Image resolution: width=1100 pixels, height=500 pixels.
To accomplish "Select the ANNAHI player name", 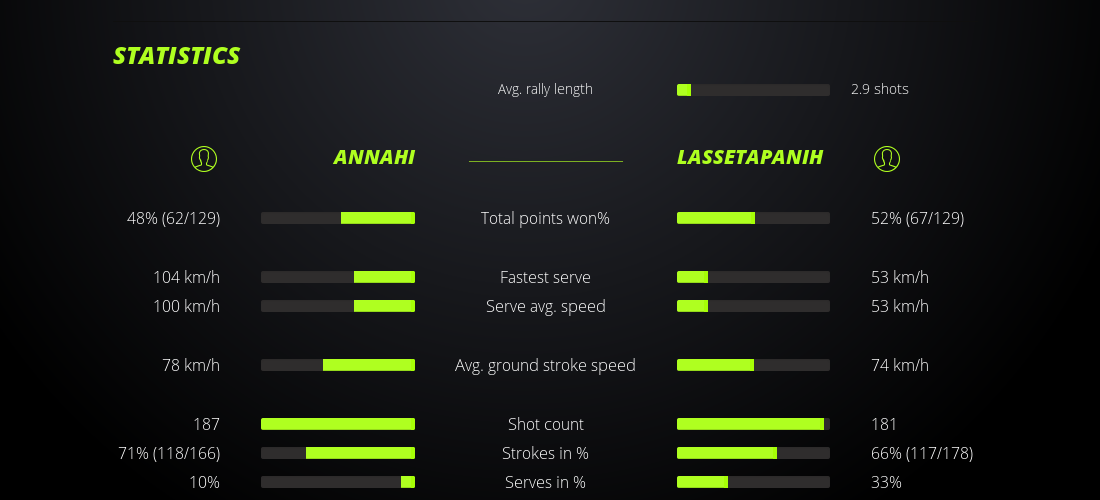I will point(374,158).
